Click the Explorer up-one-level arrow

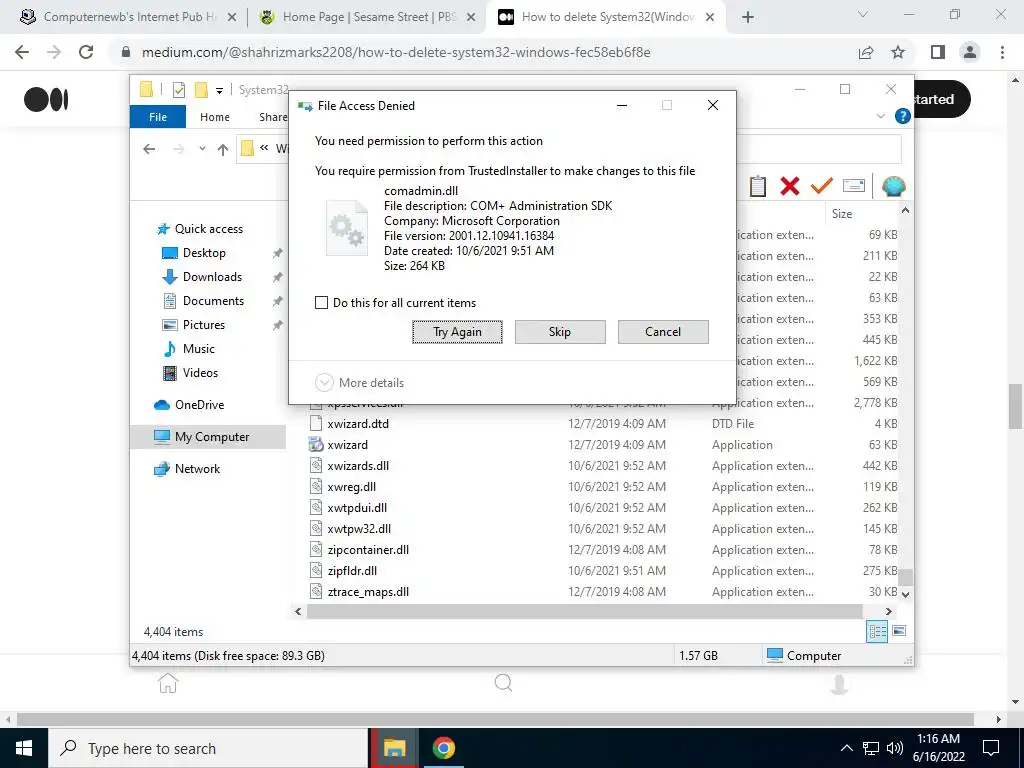pyautogui.click(x=223, y=150)
